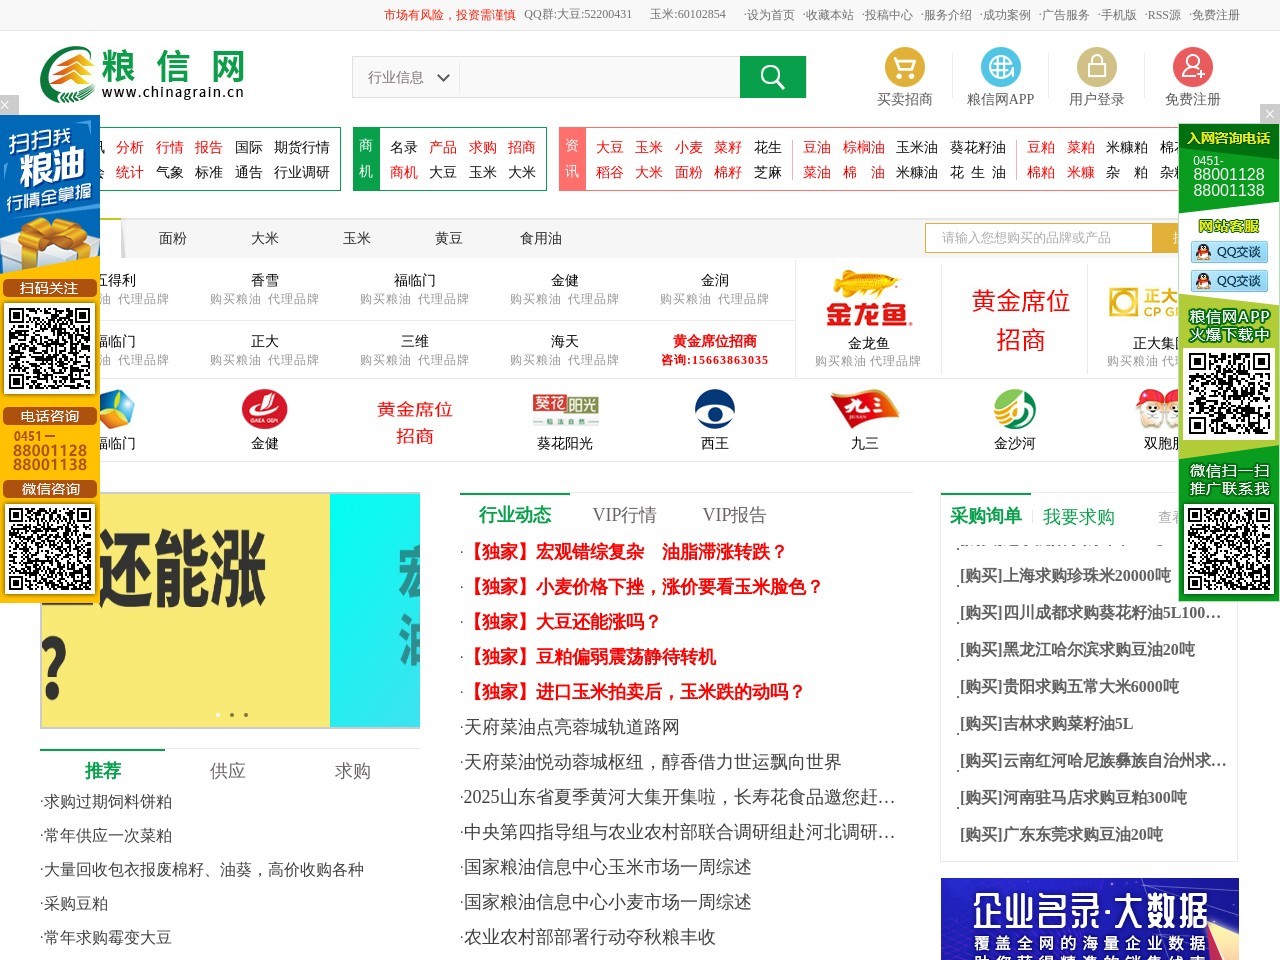Switch to the 面粉 category tab

[x=173, y=238]
